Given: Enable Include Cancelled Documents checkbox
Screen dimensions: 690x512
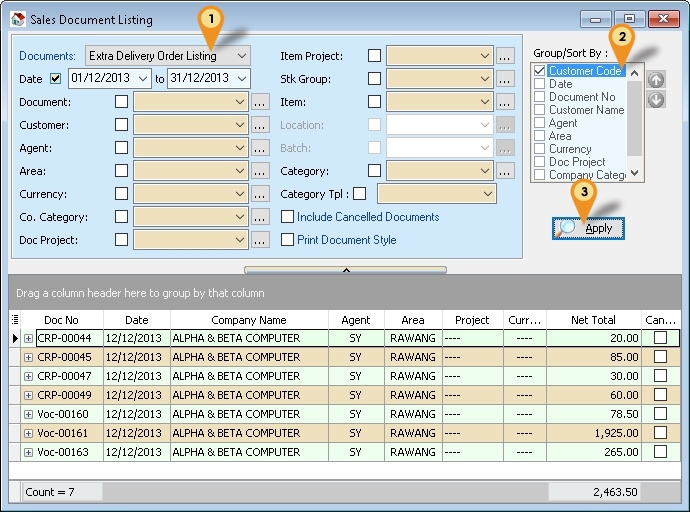Looking at the screenshot, I should (288, 217).
